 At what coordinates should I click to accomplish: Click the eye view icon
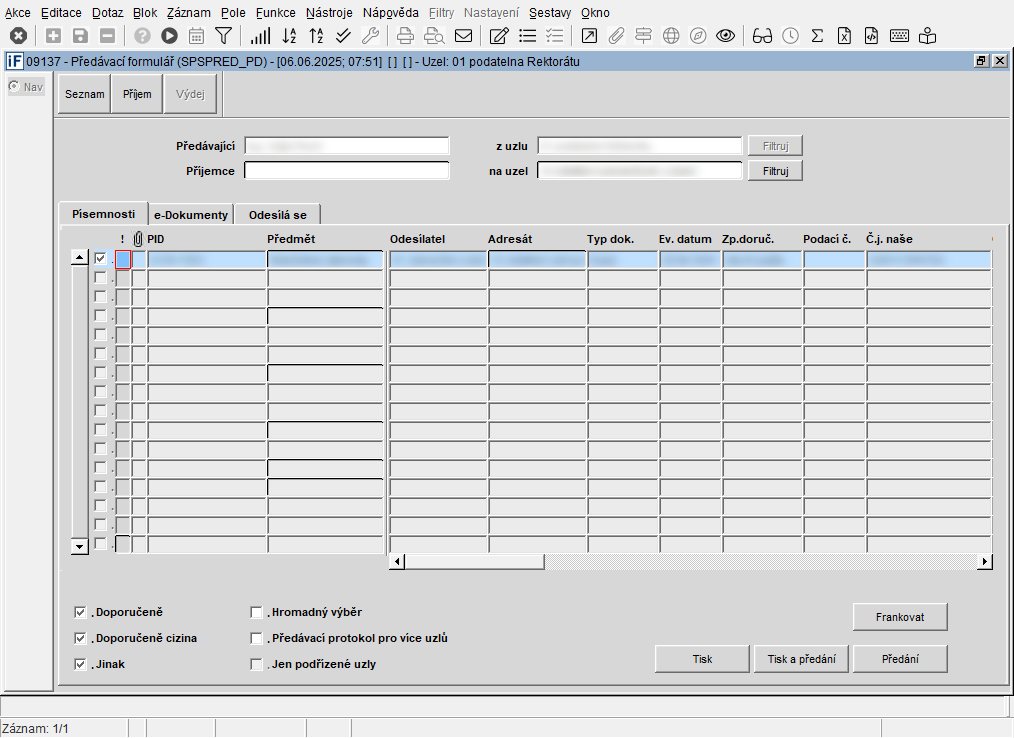pos(726,36)
